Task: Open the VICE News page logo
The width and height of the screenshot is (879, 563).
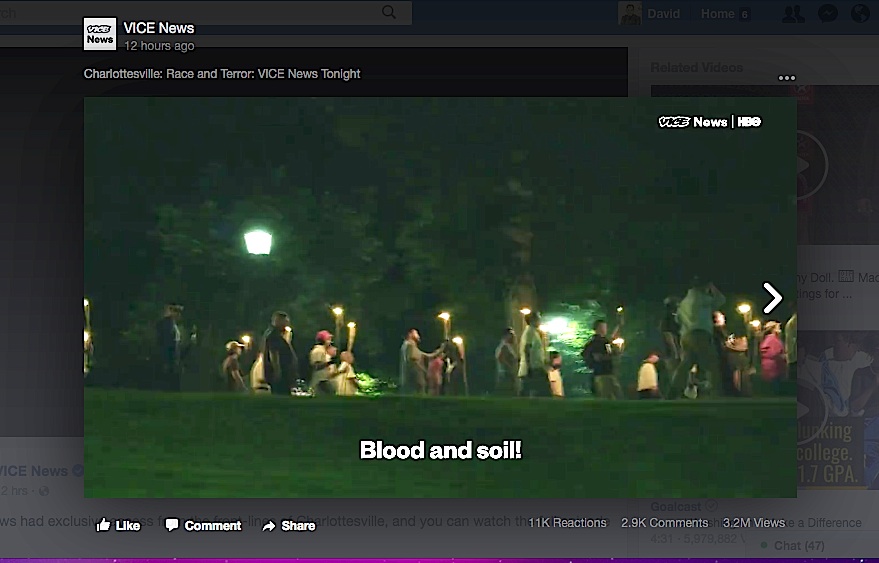Action: coord(100,34)
